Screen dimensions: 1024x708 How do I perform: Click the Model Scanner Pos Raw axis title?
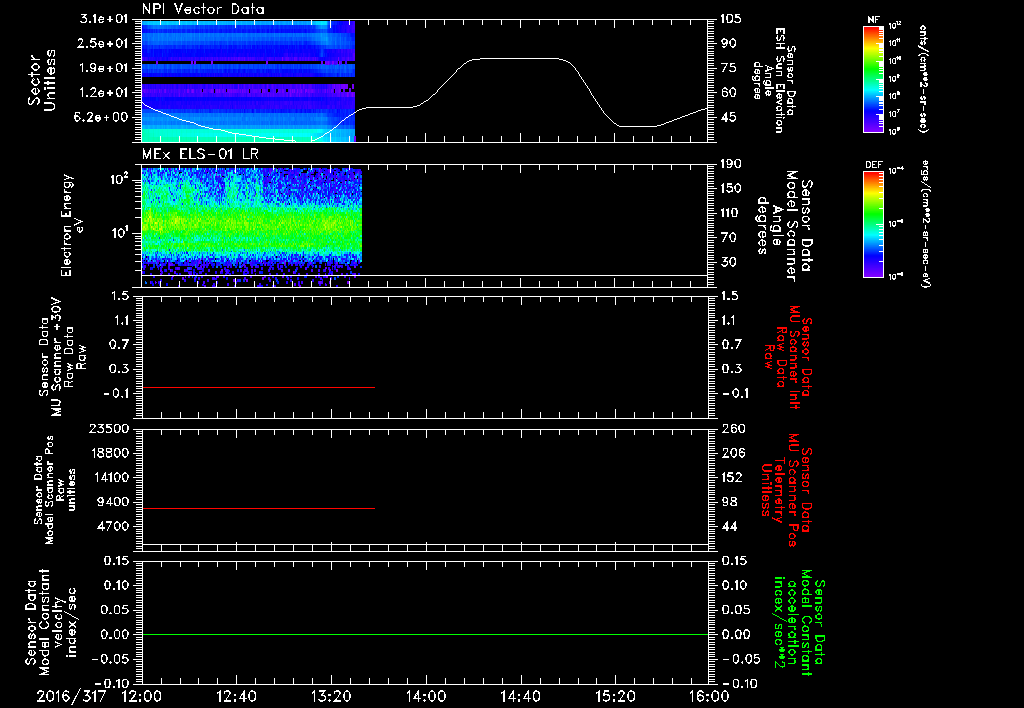(x=55, y=490)
